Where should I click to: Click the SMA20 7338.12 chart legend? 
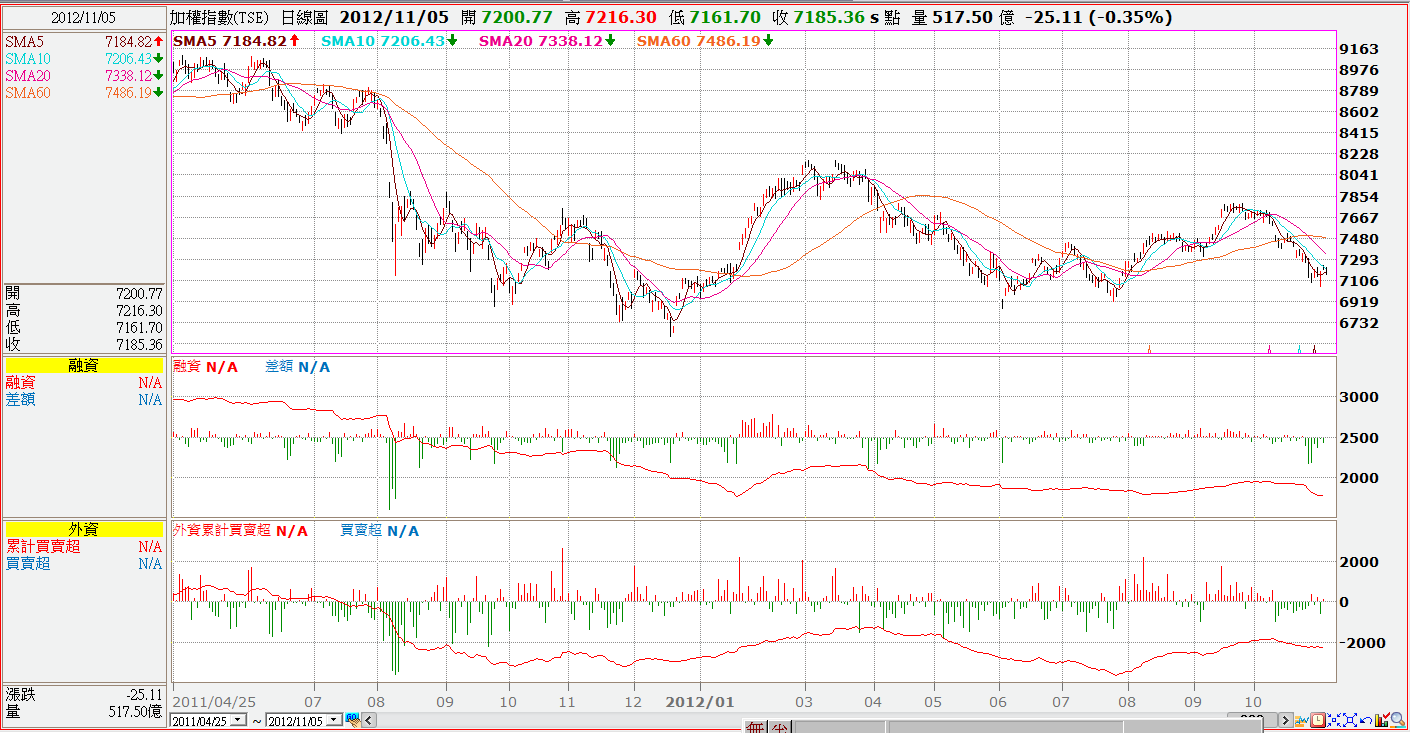point(548,40)
